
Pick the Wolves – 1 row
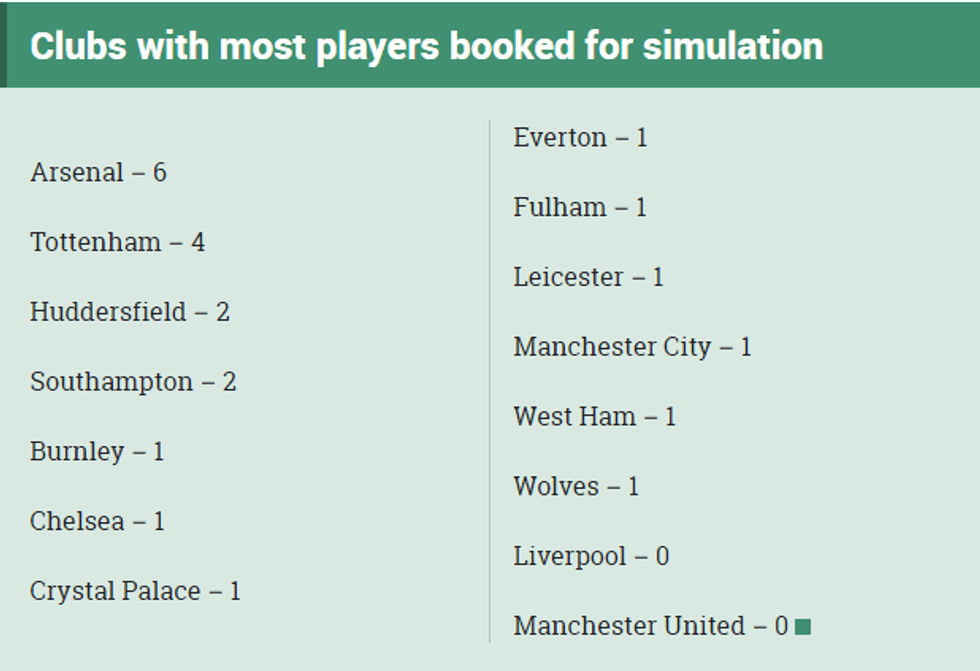pyautogui.click(x=576, y=487)
